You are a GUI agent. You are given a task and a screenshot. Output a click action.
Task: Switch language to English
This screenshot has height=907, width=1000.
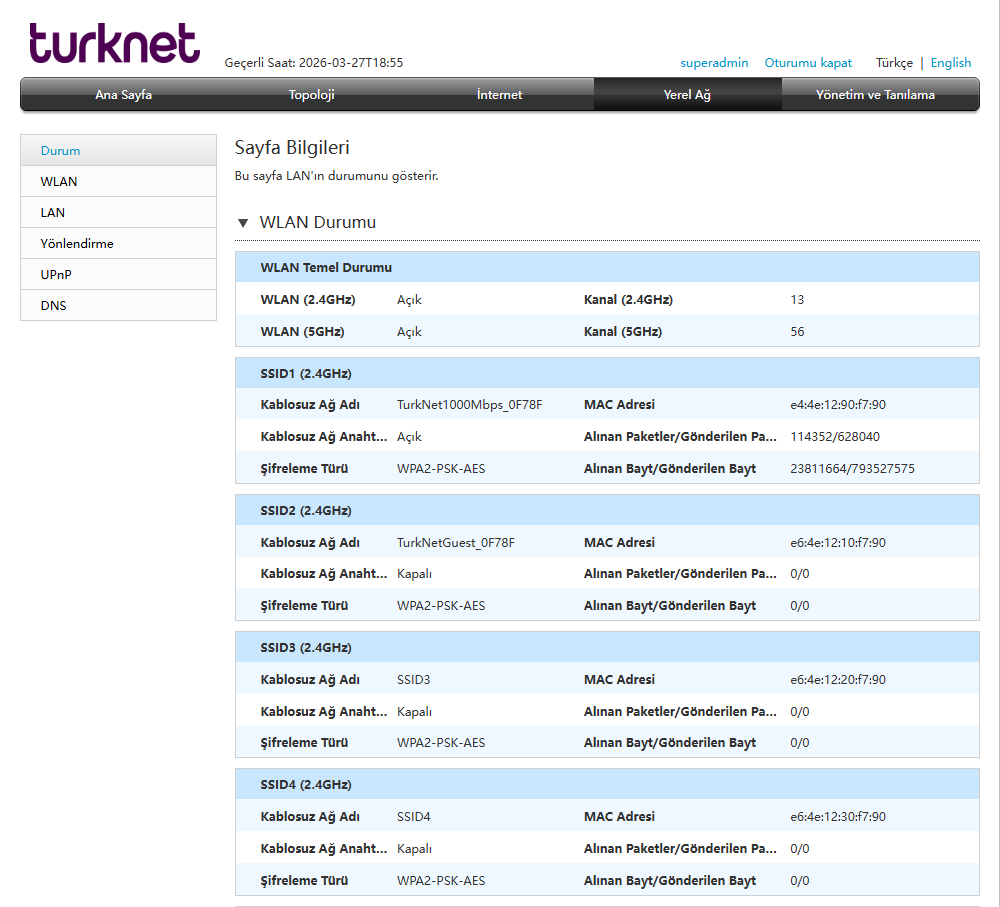[950, 63]
